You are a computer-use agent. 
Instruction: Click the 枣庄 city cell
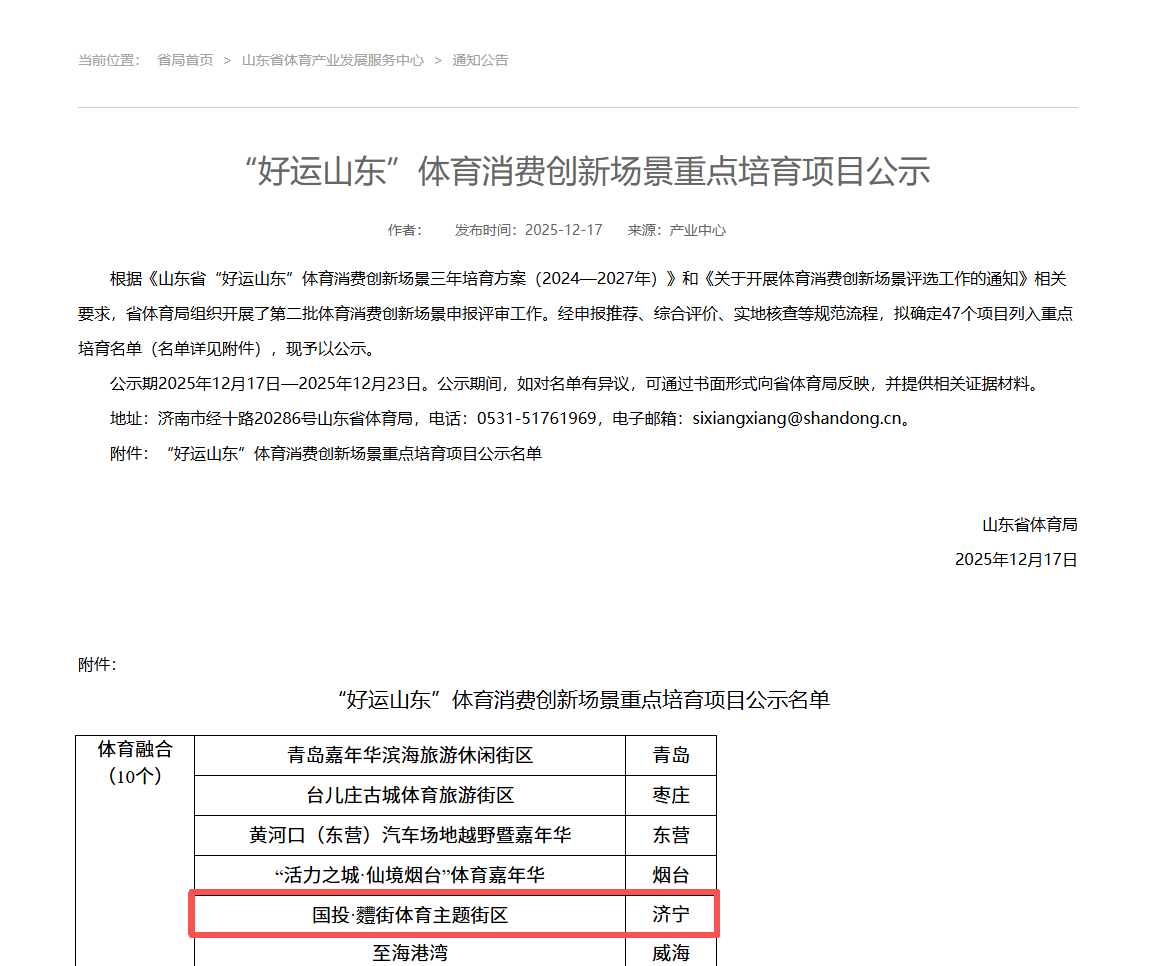tap(671, 796)
